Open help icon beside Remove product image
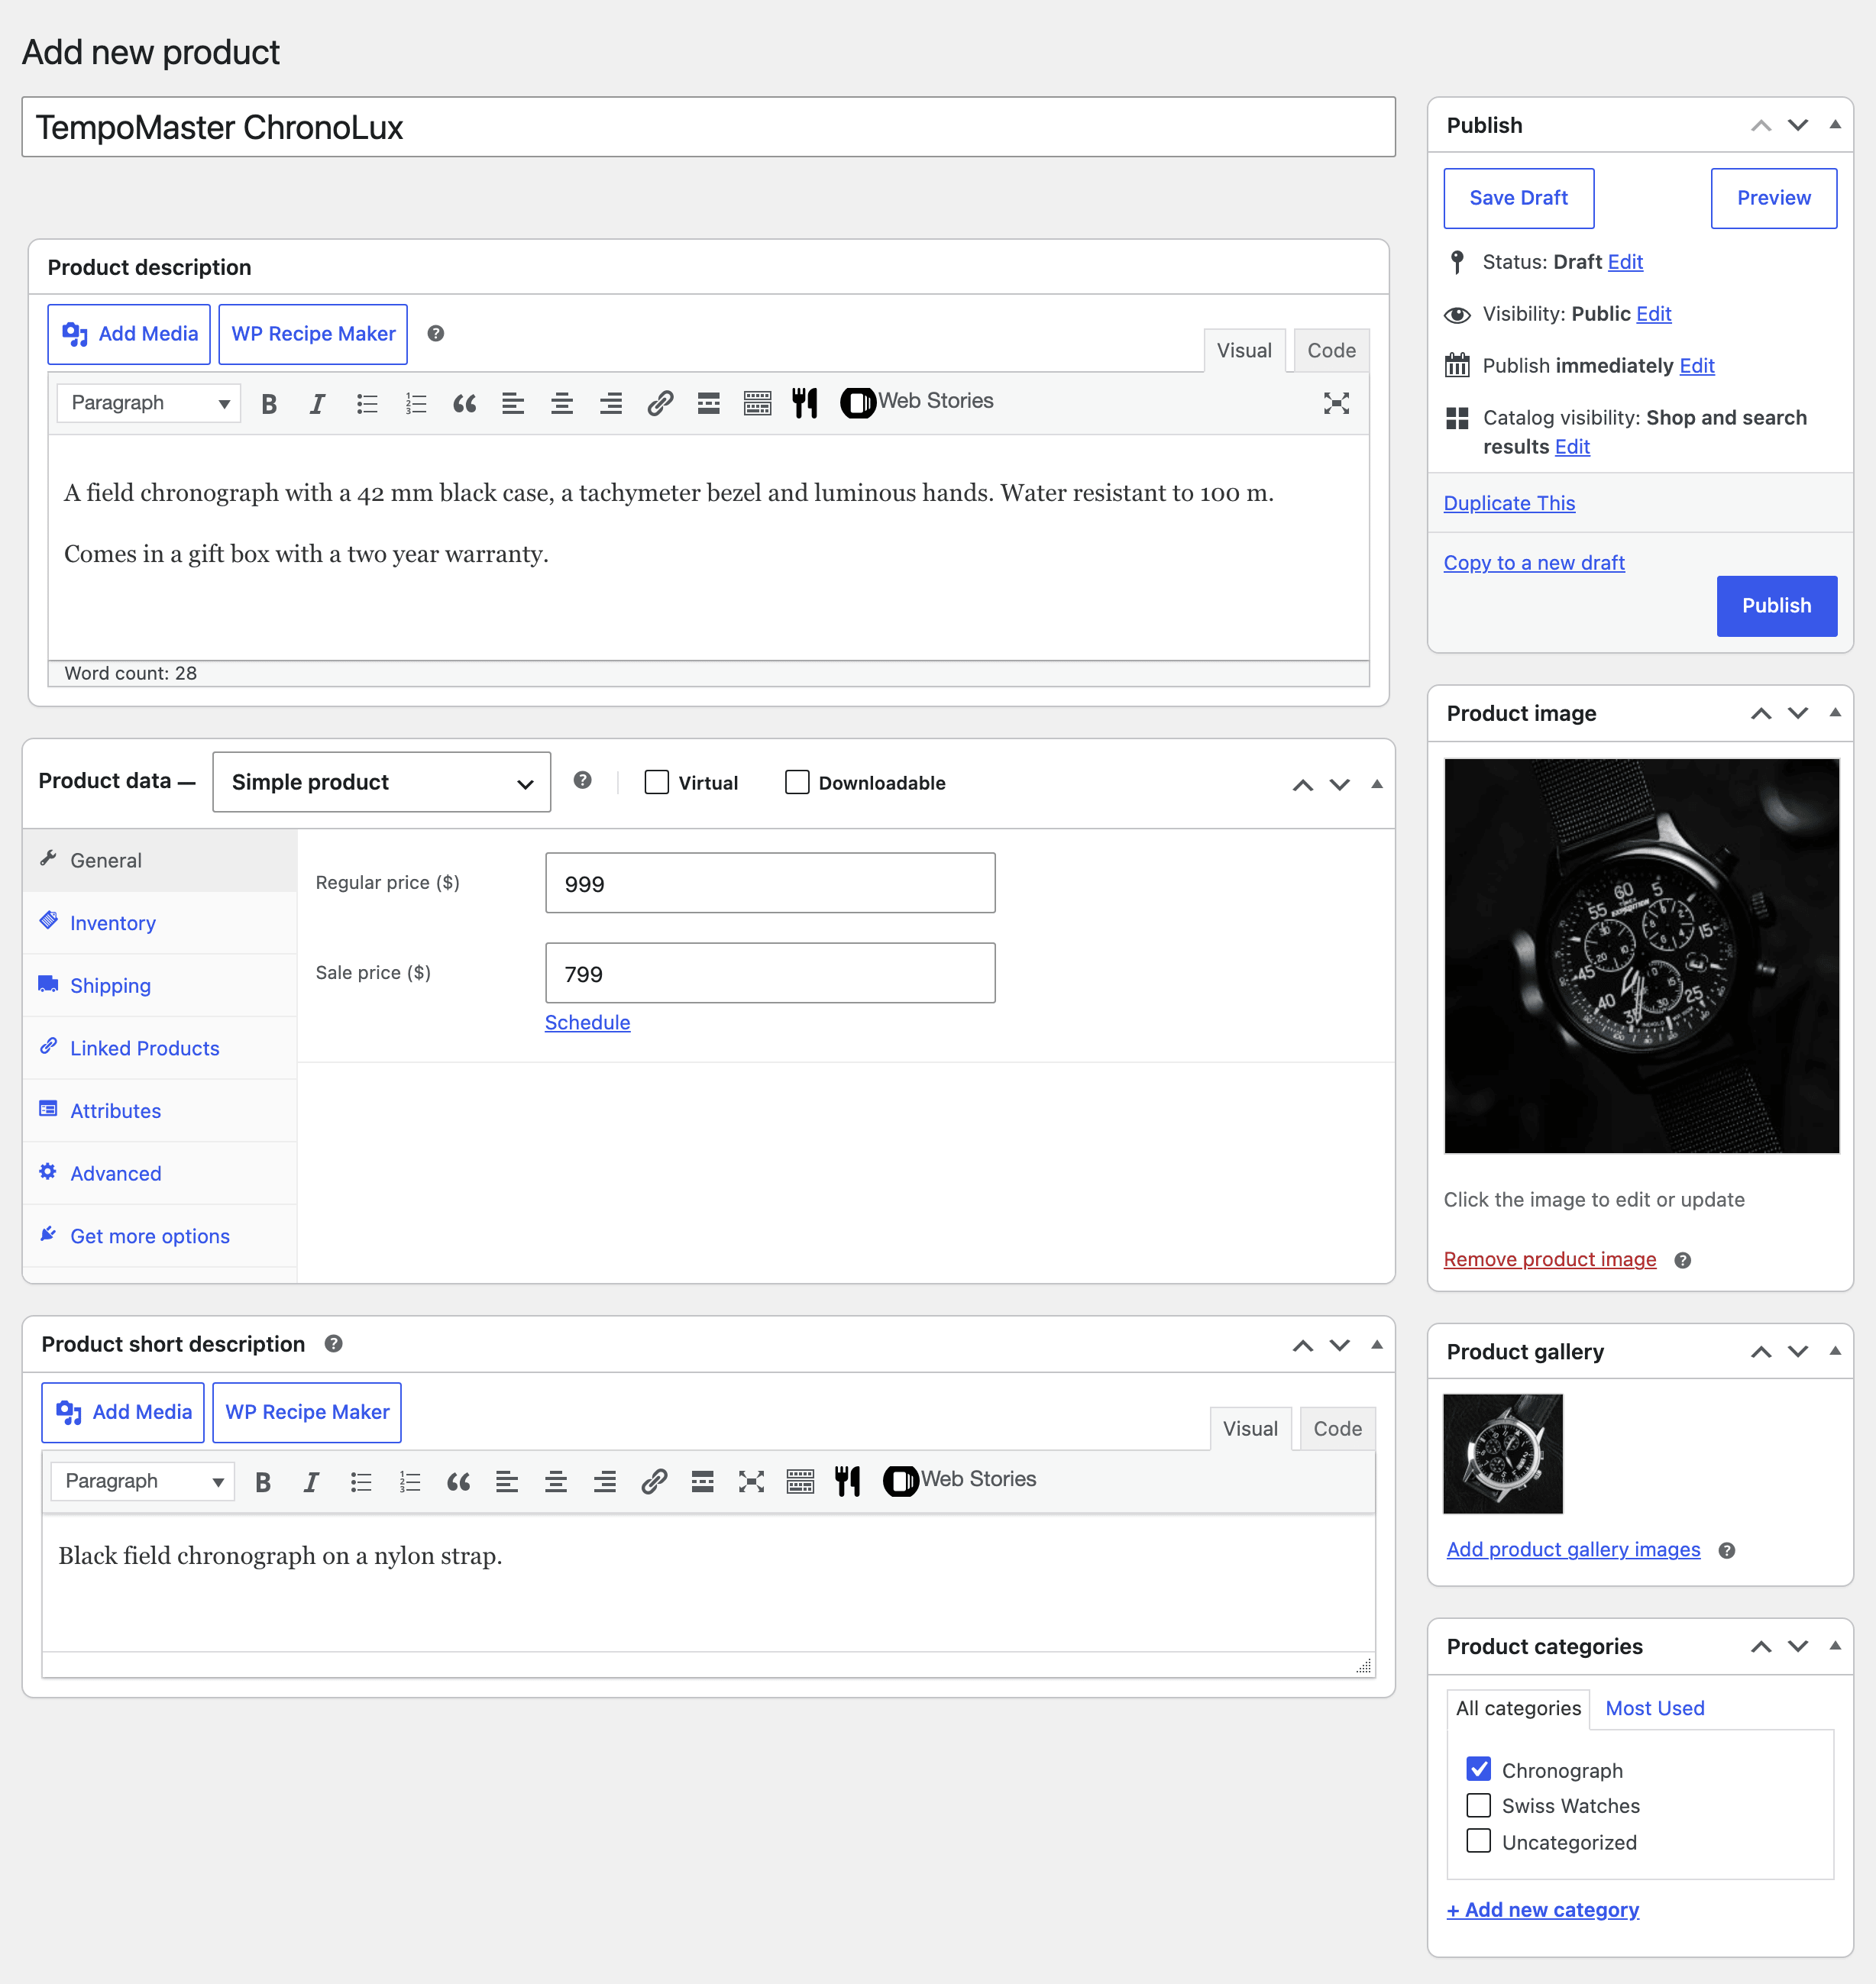Image resolution: width=1876 pixels, height=1984 pixels. click(1683, 1260)
